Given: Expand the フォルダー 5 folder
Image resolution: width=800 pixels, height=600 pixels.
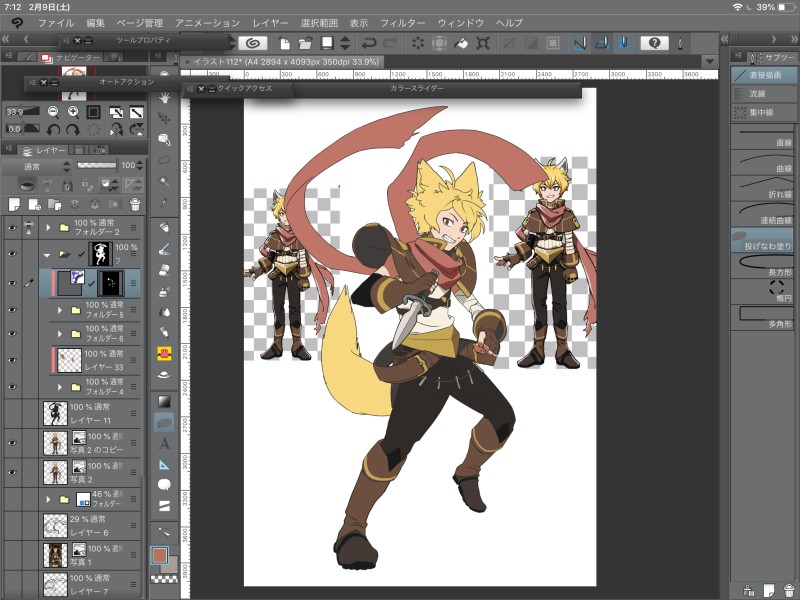Looking at the screenshot, I should coord(59,310).
